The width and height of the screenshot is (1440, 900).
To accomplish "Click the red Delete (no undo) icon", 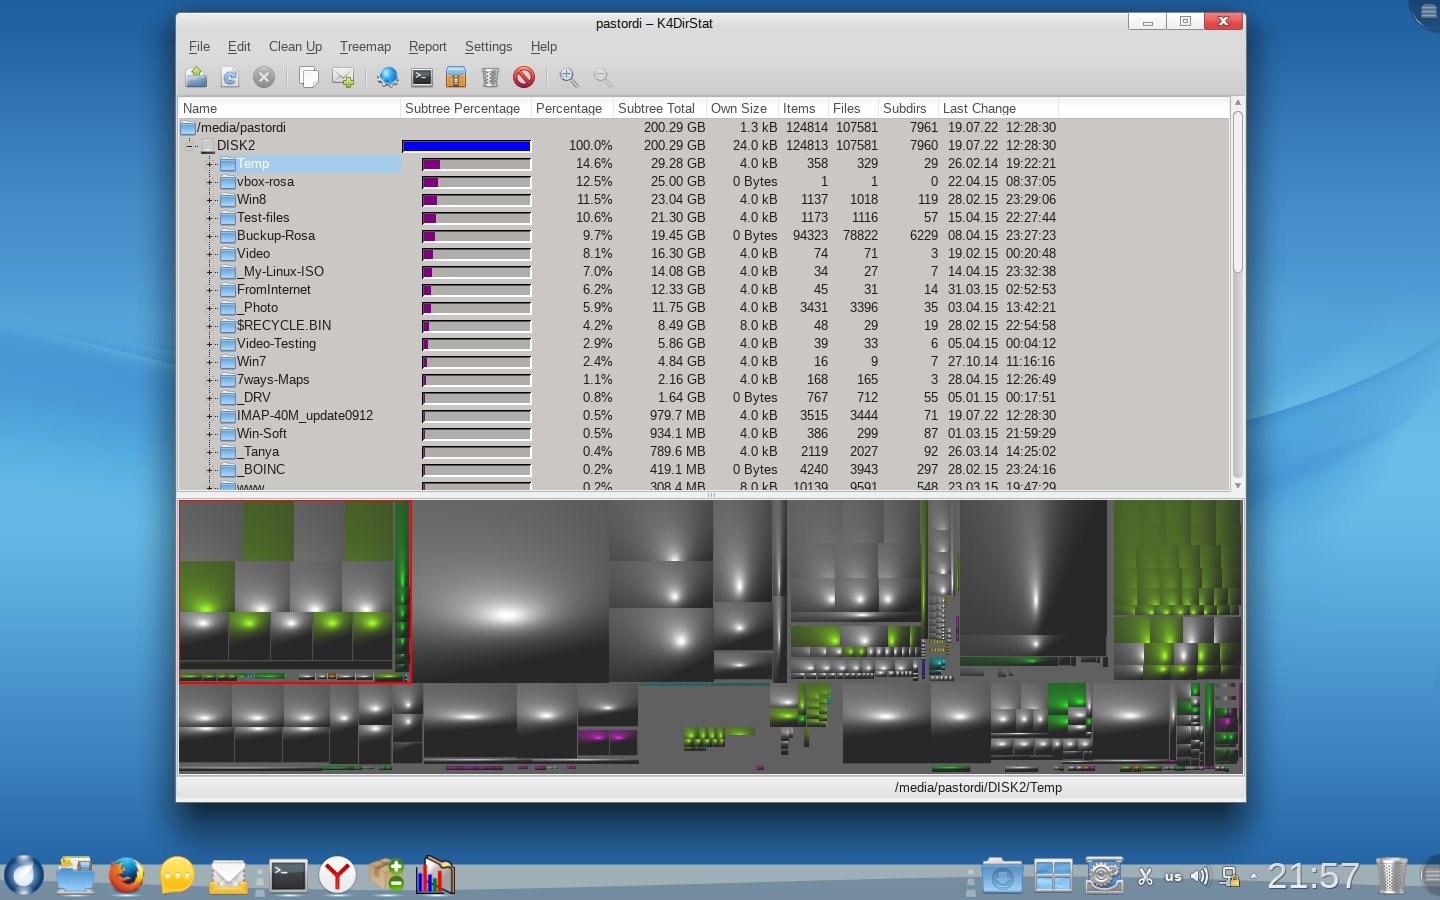I will click(524, 77).
